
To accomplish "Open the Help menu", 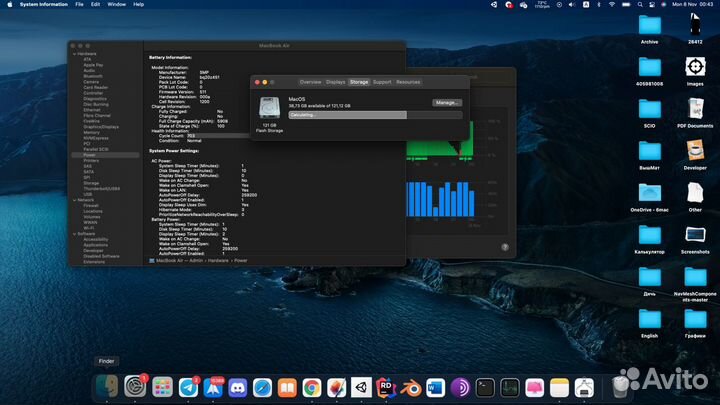I will pyautogui.click(x=138, y=4).
